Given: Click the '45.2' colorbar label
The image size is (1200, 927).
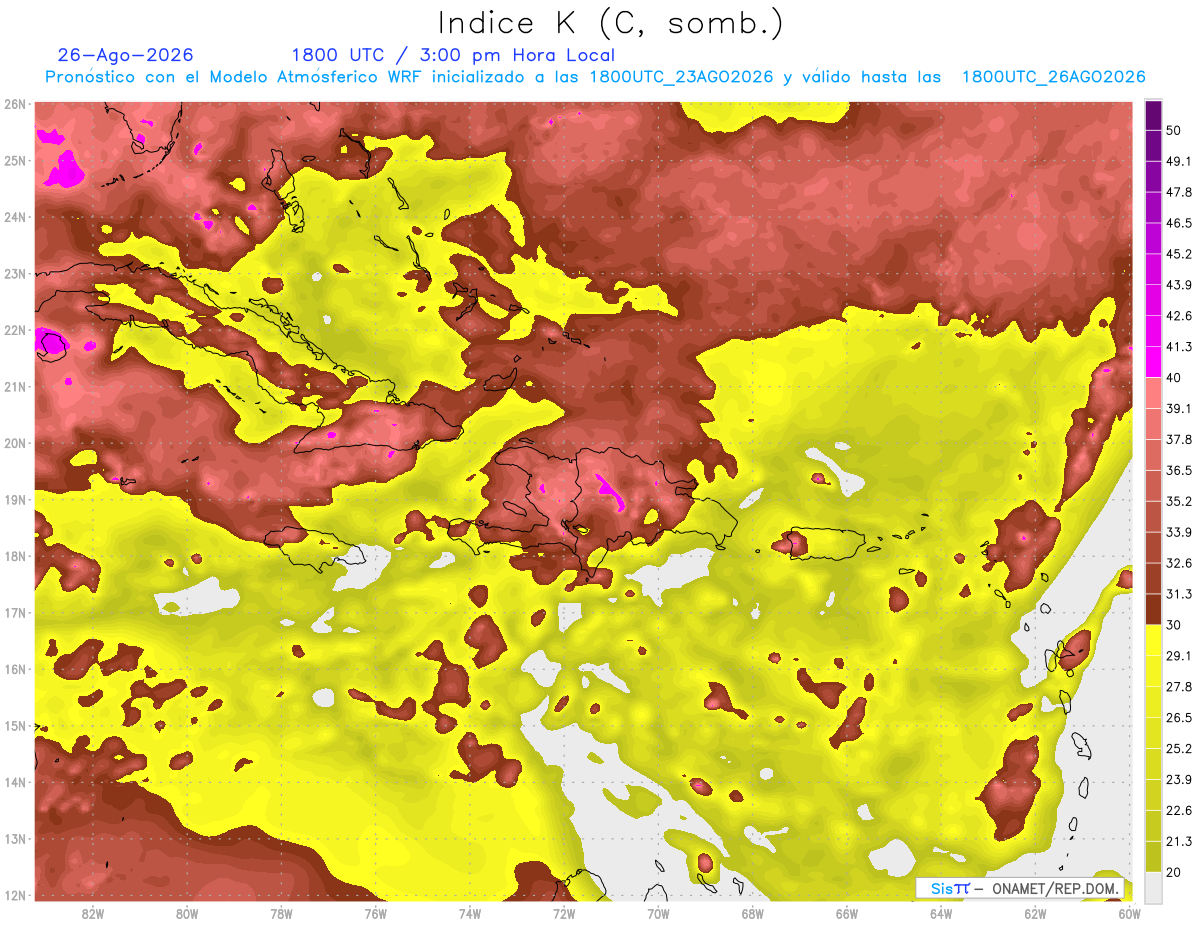Looking at the screenshot, I should pyautogui.click(x=1178, y=254).
